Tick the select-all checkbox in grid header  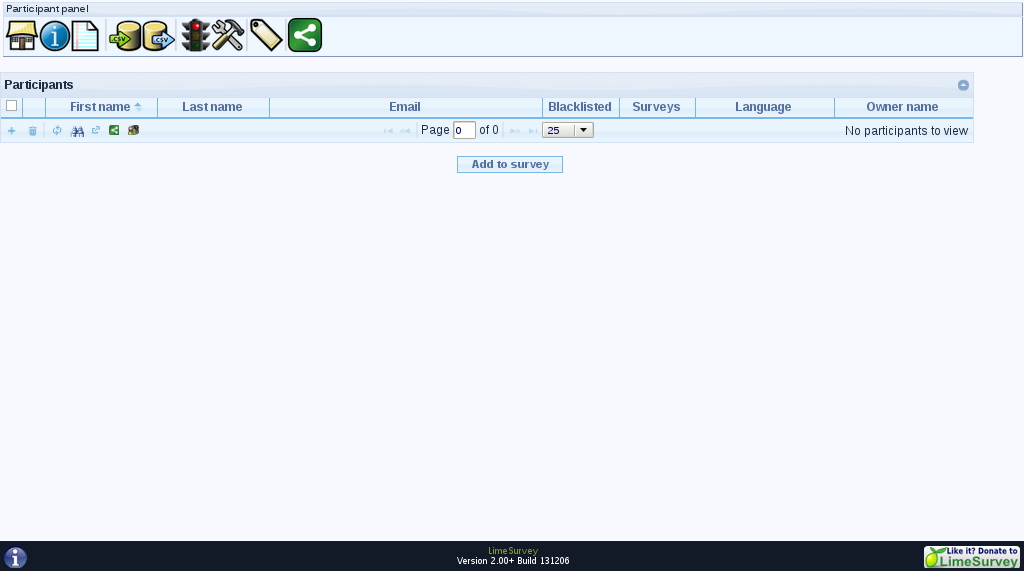(x=11, y=105)
